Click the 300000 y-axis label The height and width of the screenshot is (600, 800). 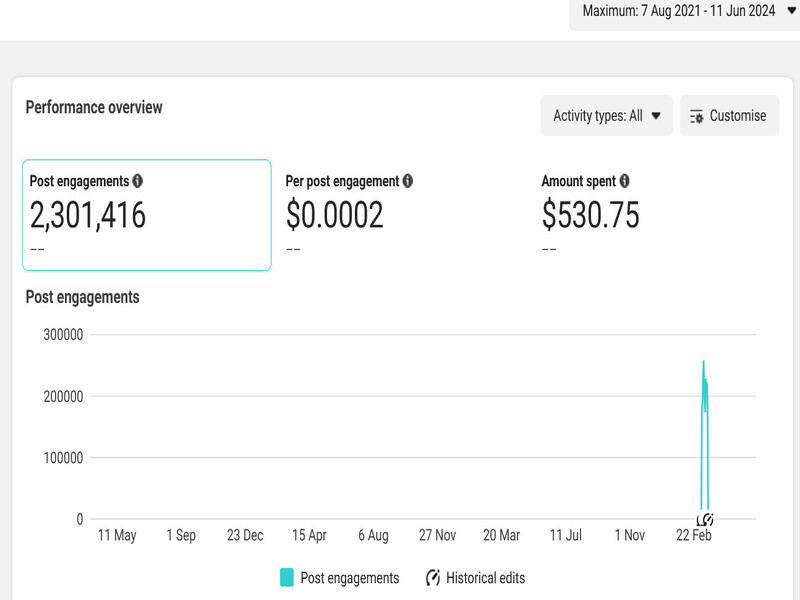(63, 334)
